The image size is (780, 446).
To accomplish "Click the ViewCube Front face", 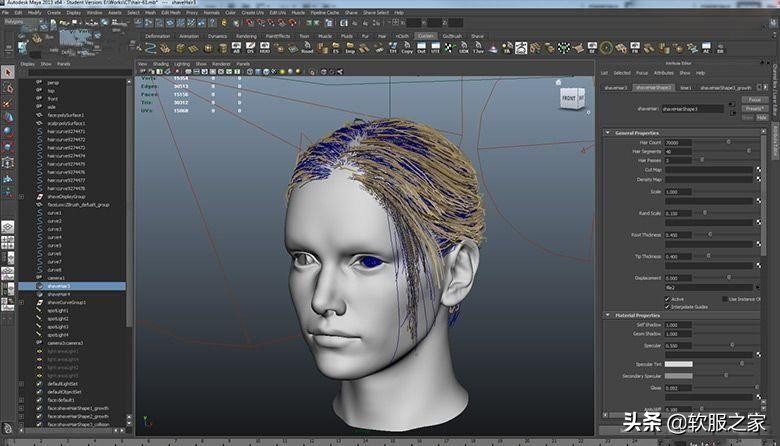I will click(x=569, y=98).
